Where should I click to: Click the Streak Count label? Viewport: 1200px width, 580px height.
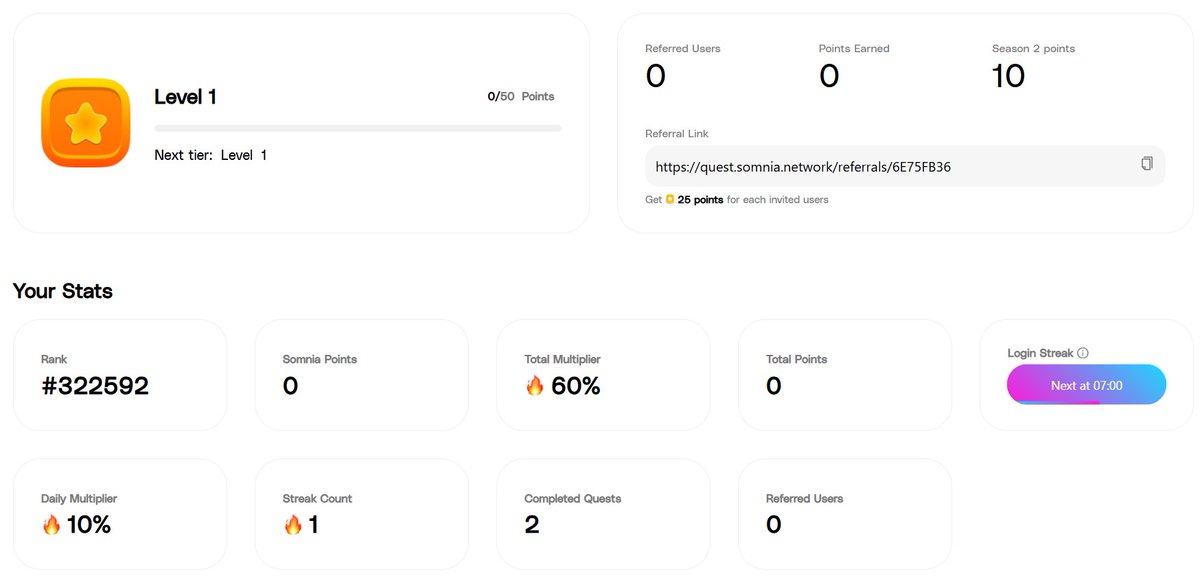coord(318,498)
